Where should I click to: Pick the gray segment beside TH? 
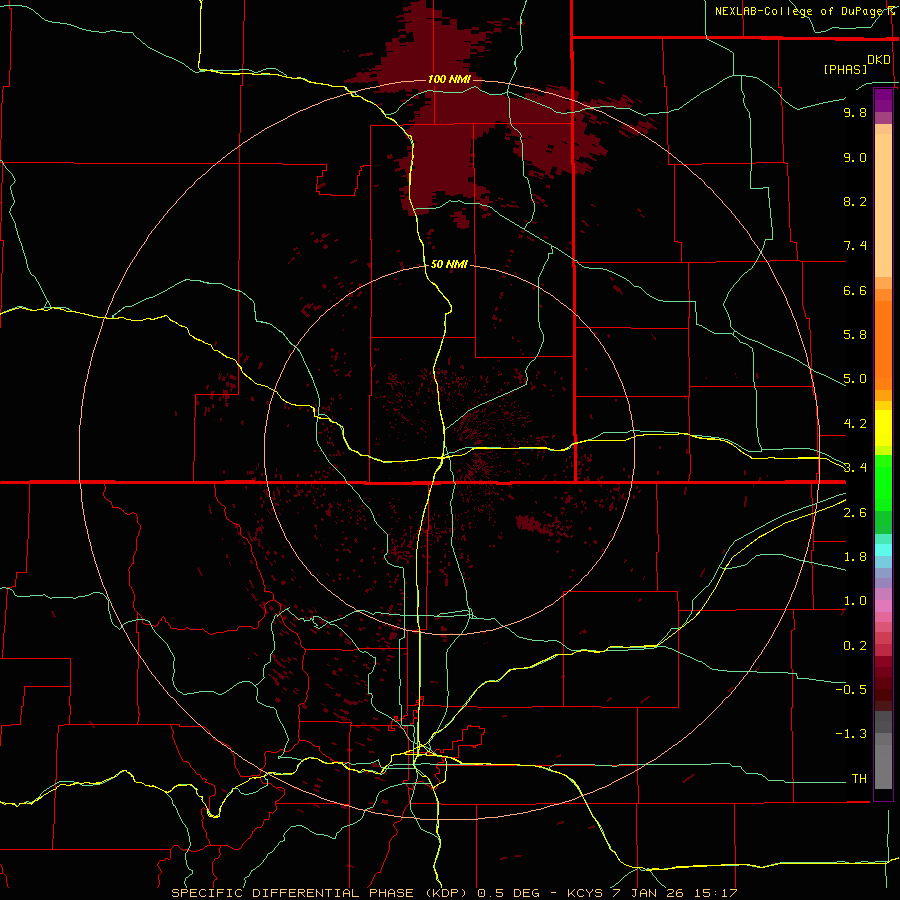tap(883, 766)
